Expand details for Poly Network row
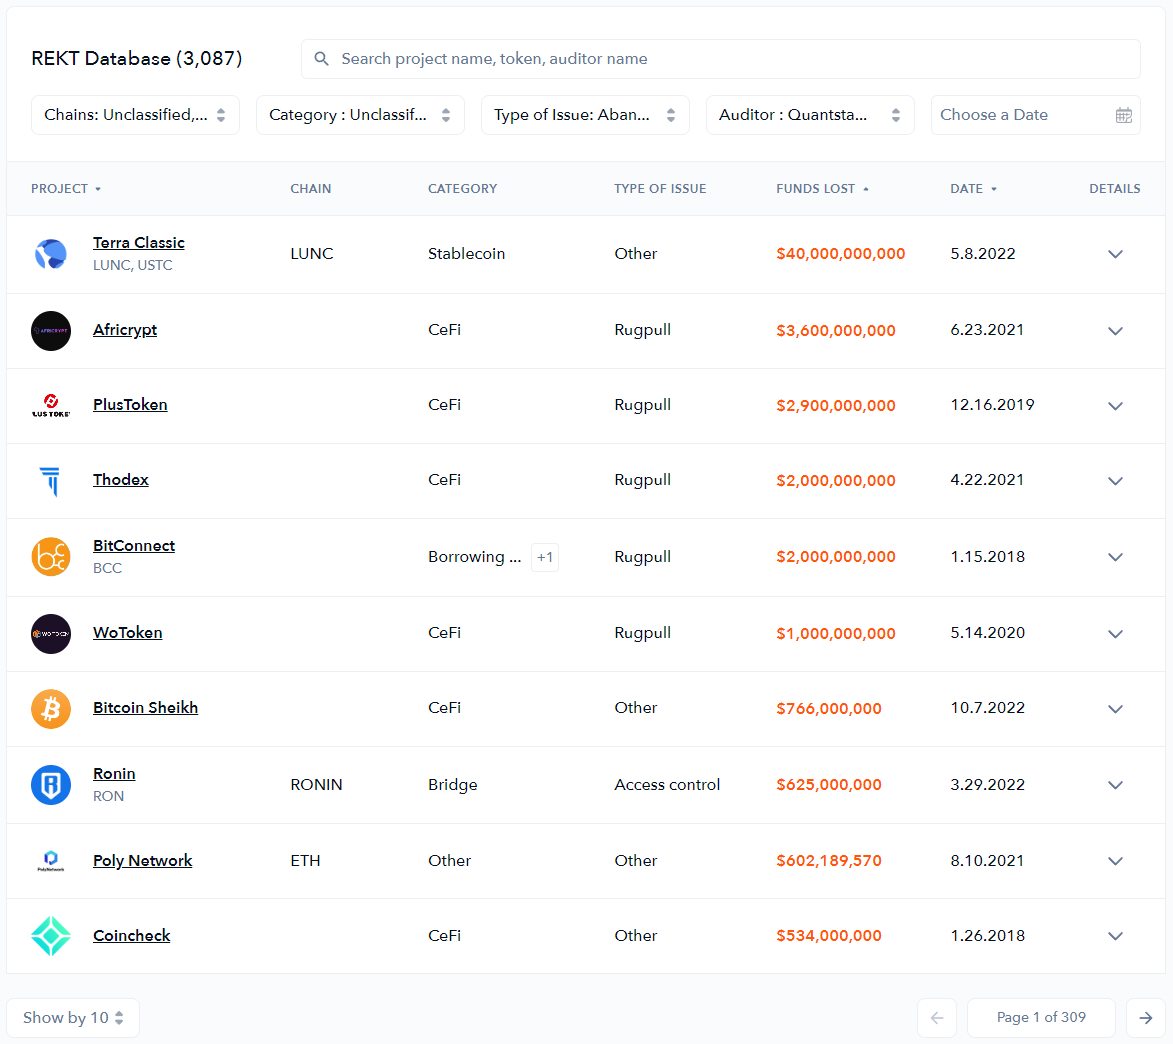1173x1044 pixels. 1115,861
